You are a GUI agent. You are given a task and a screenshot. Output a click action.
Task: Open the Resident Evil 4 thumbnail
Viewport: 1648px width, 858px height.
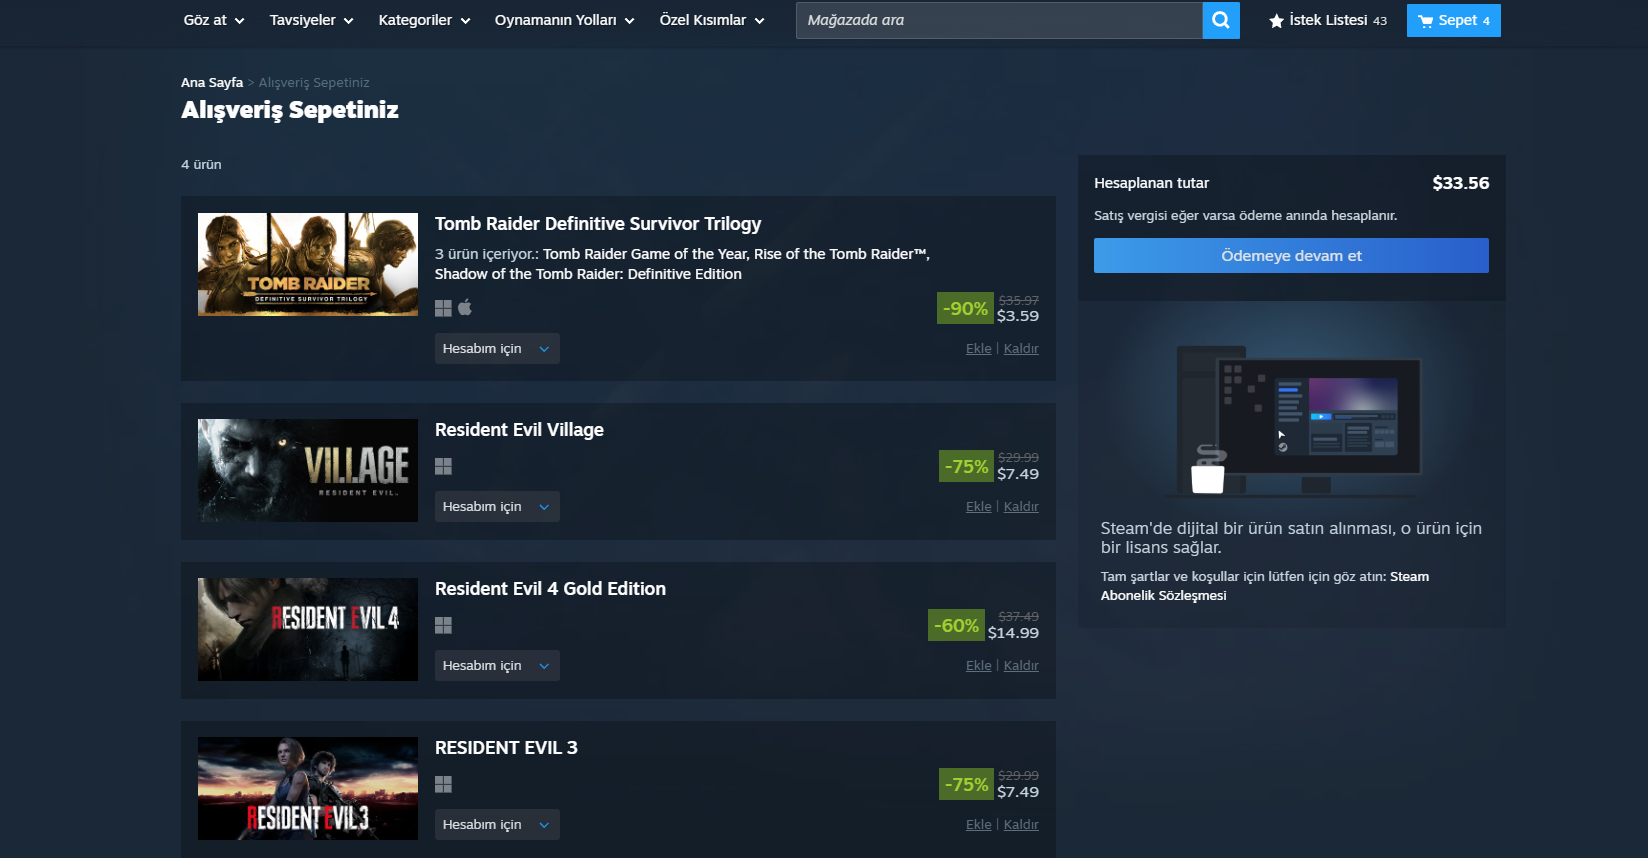coord(308,629)
